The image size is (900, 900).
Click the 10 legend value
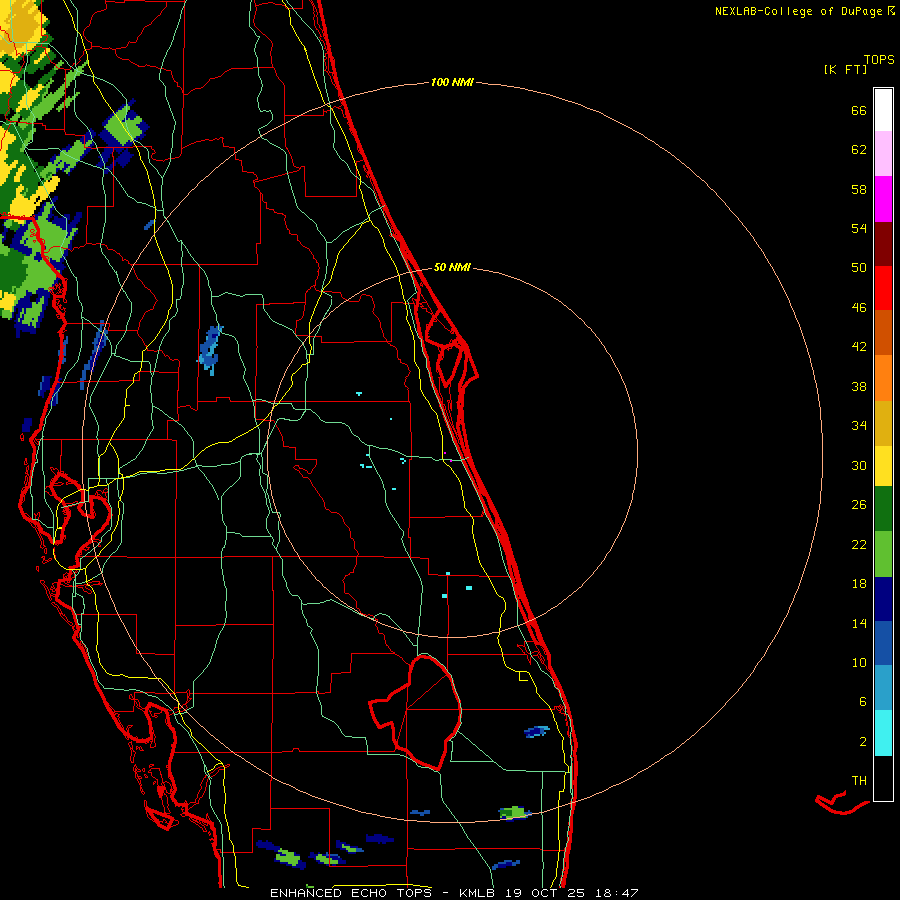coord(859,663)
